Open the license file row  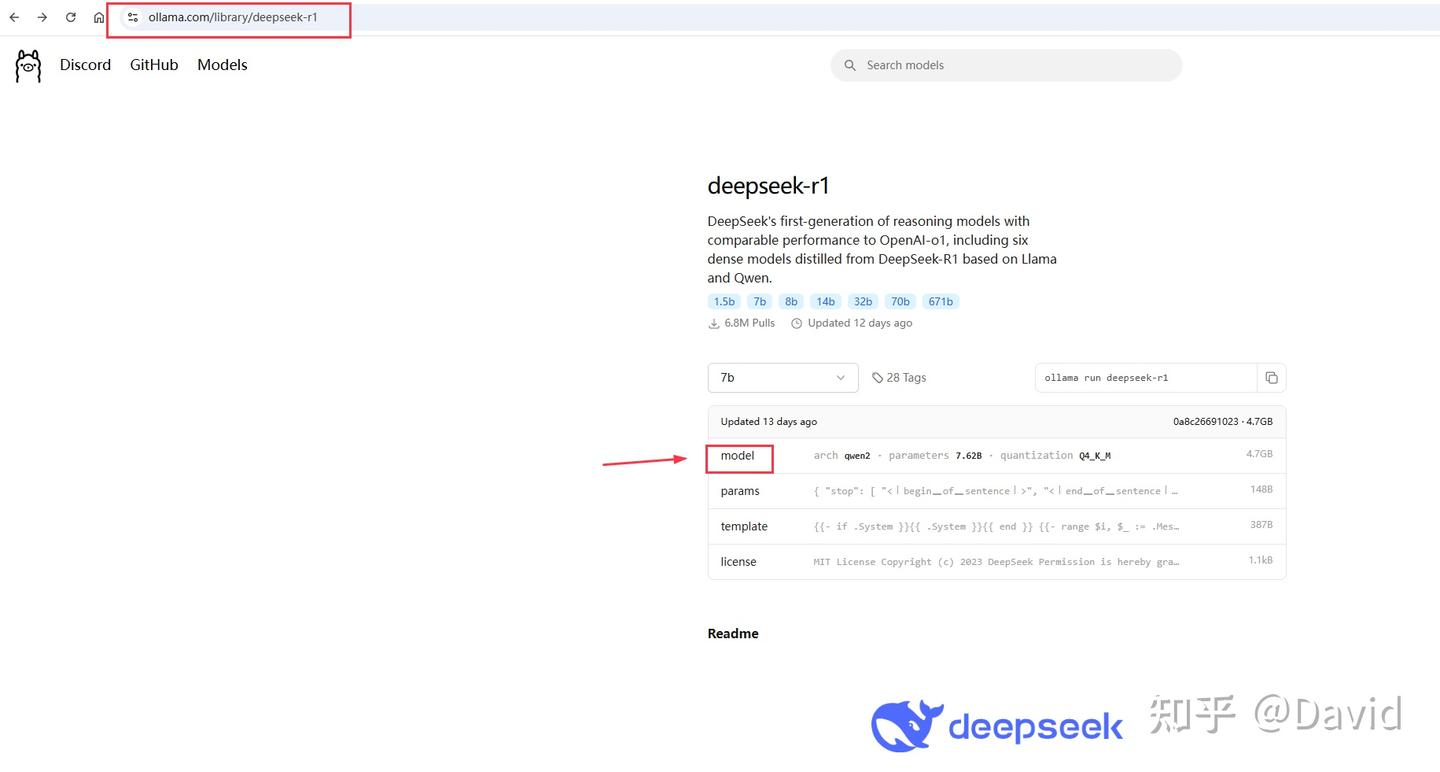(738, 562)
